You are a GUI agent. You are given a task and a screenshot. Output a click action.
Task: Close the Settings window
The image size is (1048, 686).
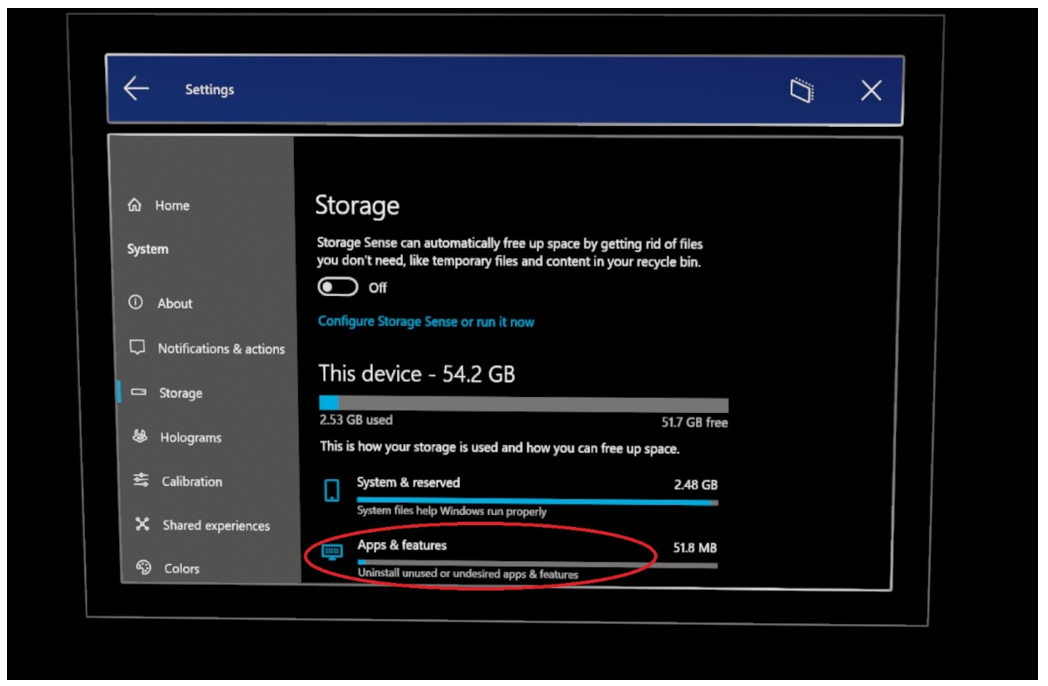(x=871, y=90)
